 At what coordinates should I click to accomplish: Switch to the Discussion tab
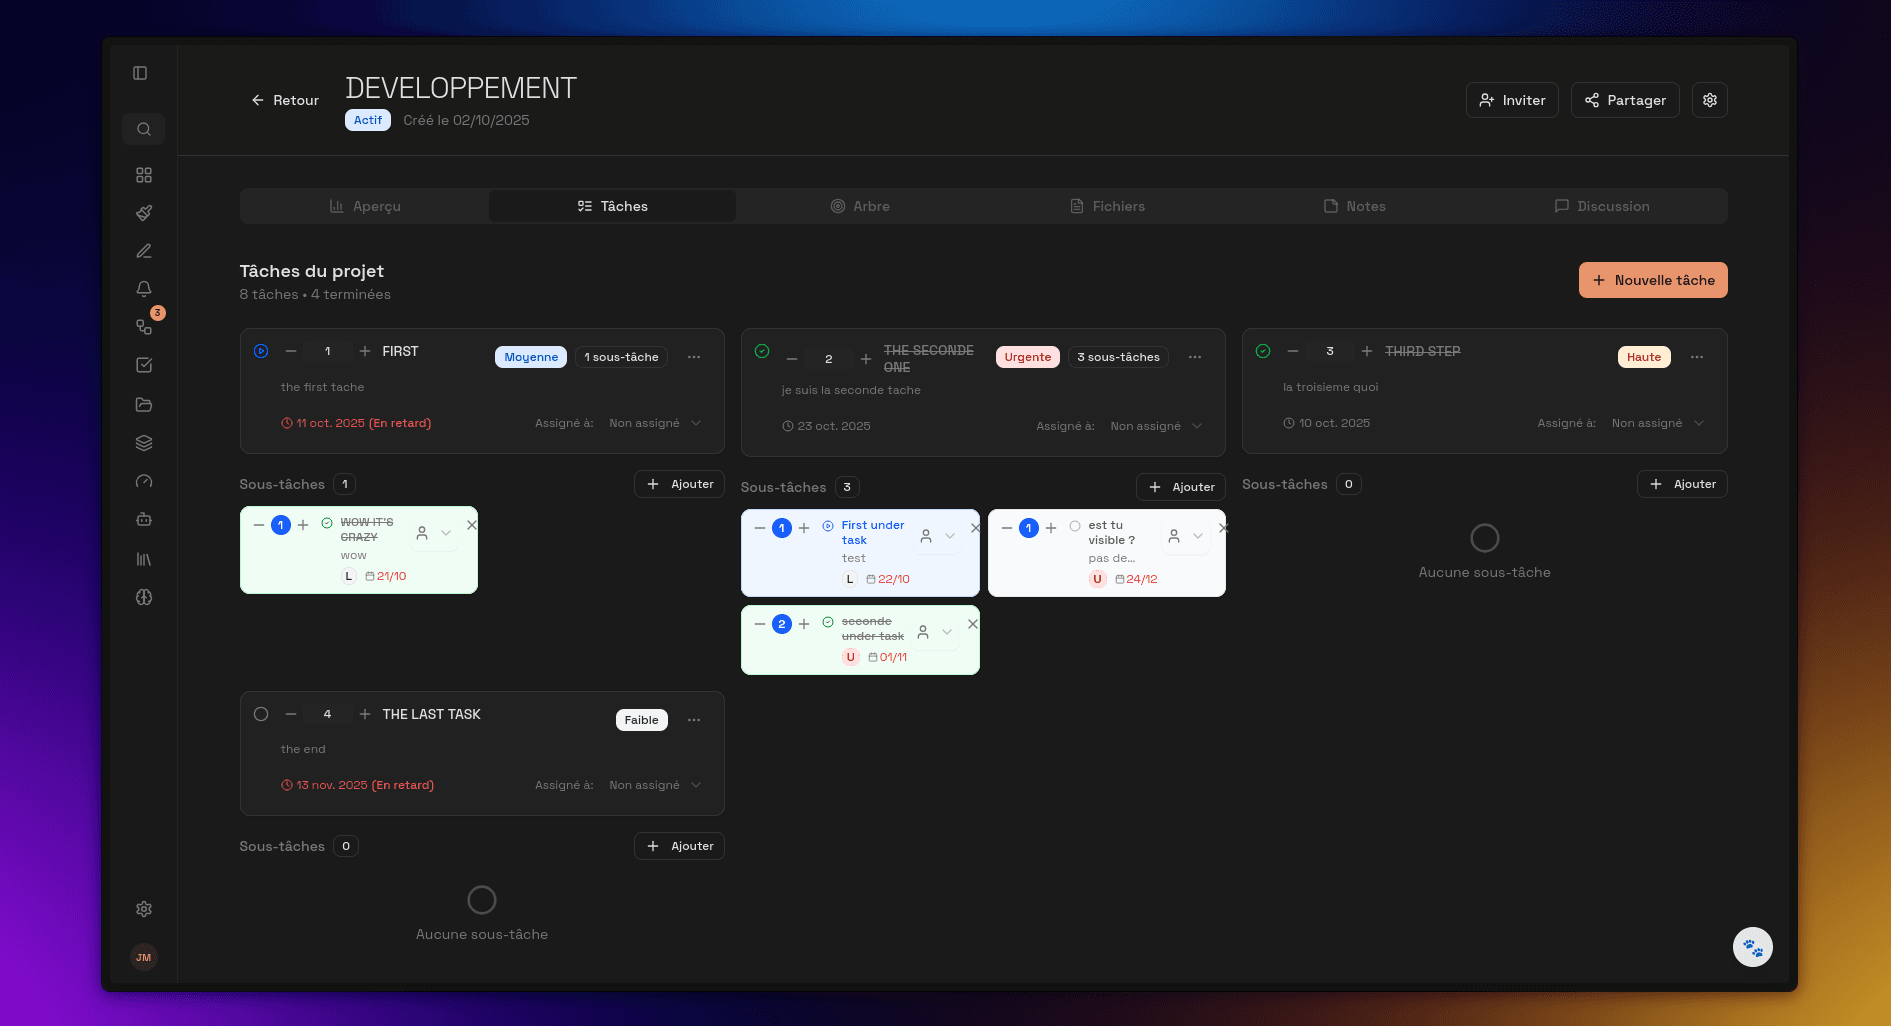pyautogui.click(x=1602, y=206)
